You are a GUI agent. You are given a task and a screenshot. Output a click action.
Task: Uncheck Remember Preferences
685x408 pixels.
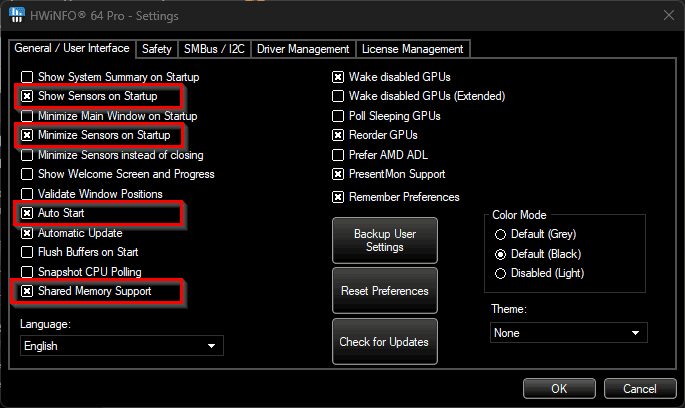[338, 197]
